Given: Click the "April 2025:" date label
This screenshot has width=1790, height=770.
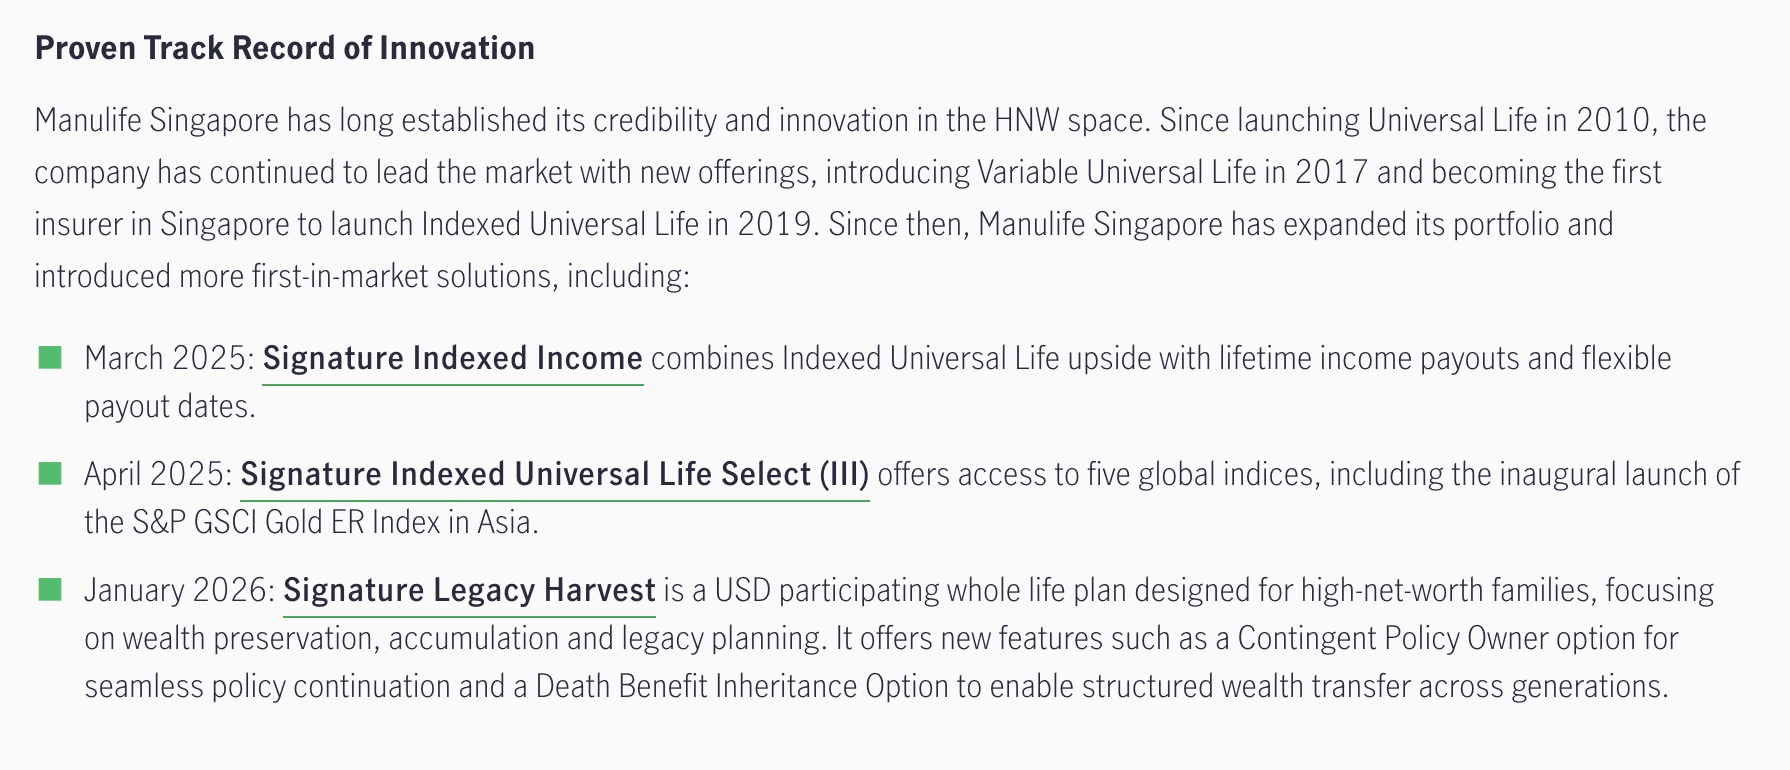Looking at the screenshot, I should click(x=158, y=474).
